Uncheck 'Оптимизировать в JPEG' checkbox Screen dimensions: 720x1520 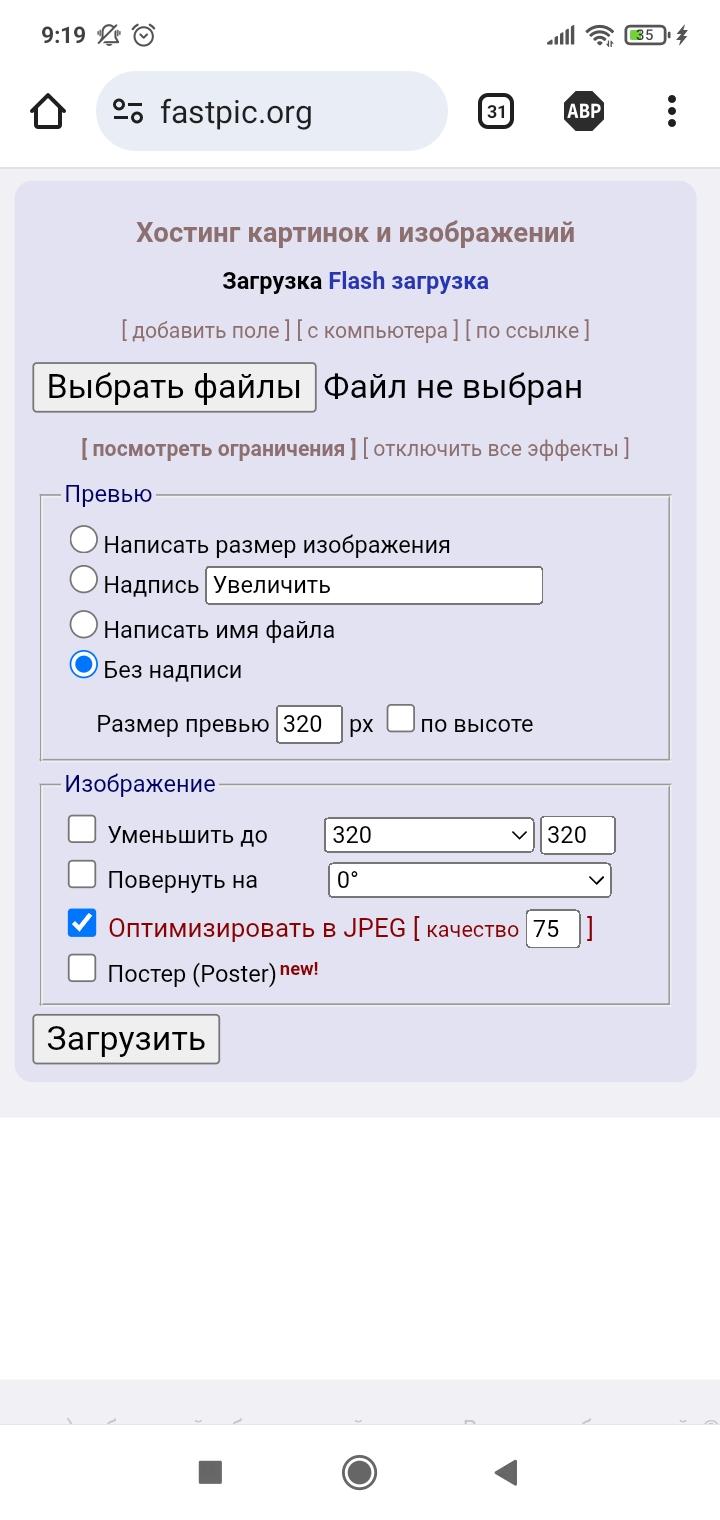coord(82,923)
